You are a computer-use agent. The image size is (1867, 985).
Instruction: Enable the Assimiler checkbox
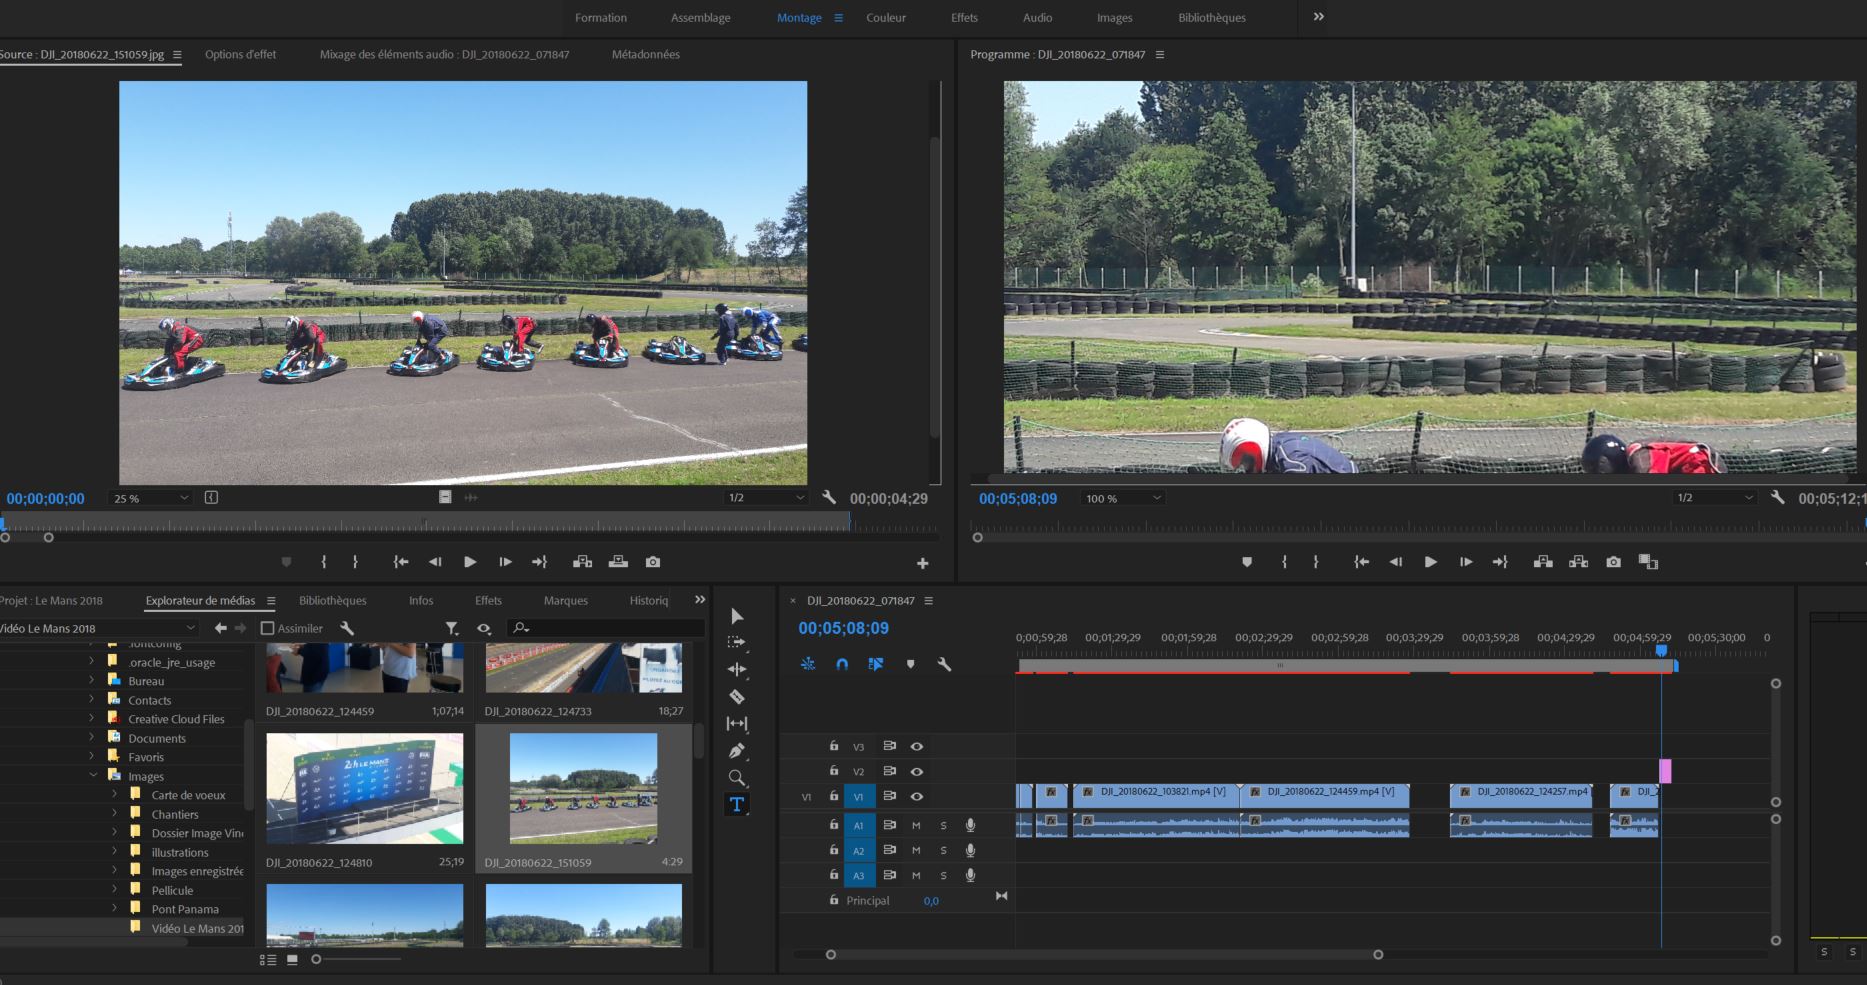pyautogui.click(x=268, y=628)
